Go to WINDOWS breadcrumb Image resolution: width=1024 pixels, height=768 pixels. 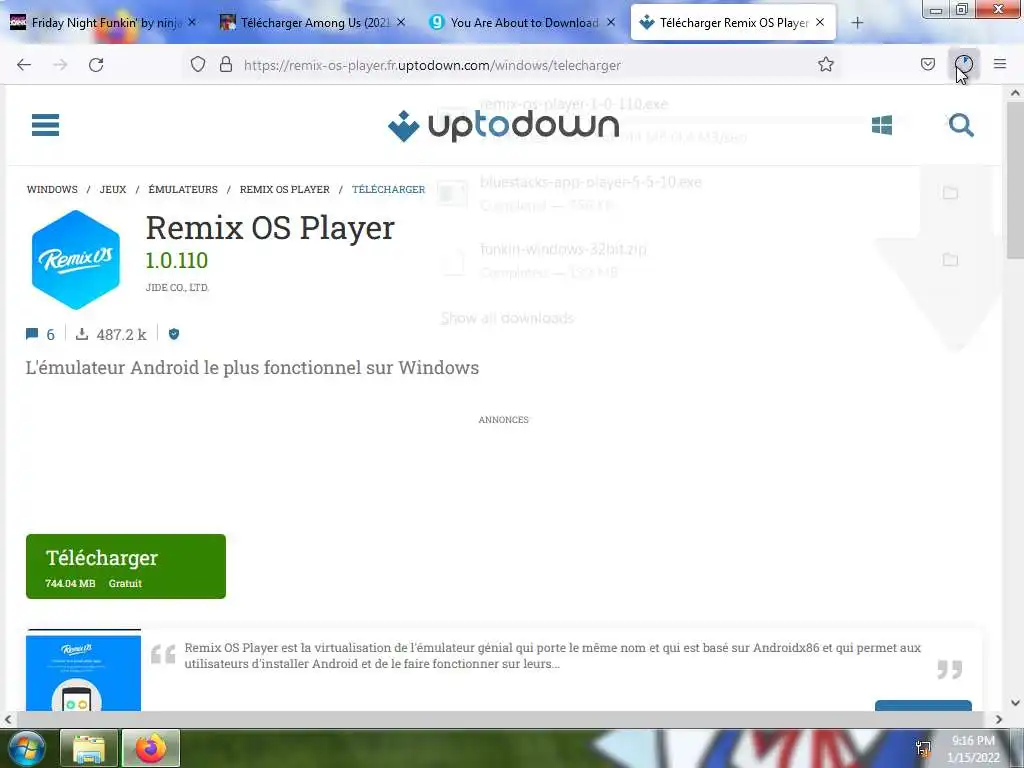click(52, 189)
